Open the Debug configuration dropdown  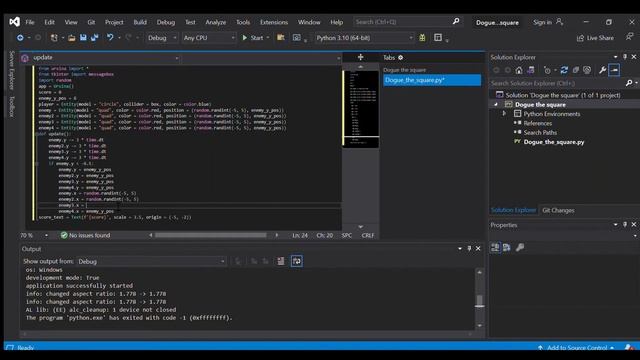(x=162, y=38)
